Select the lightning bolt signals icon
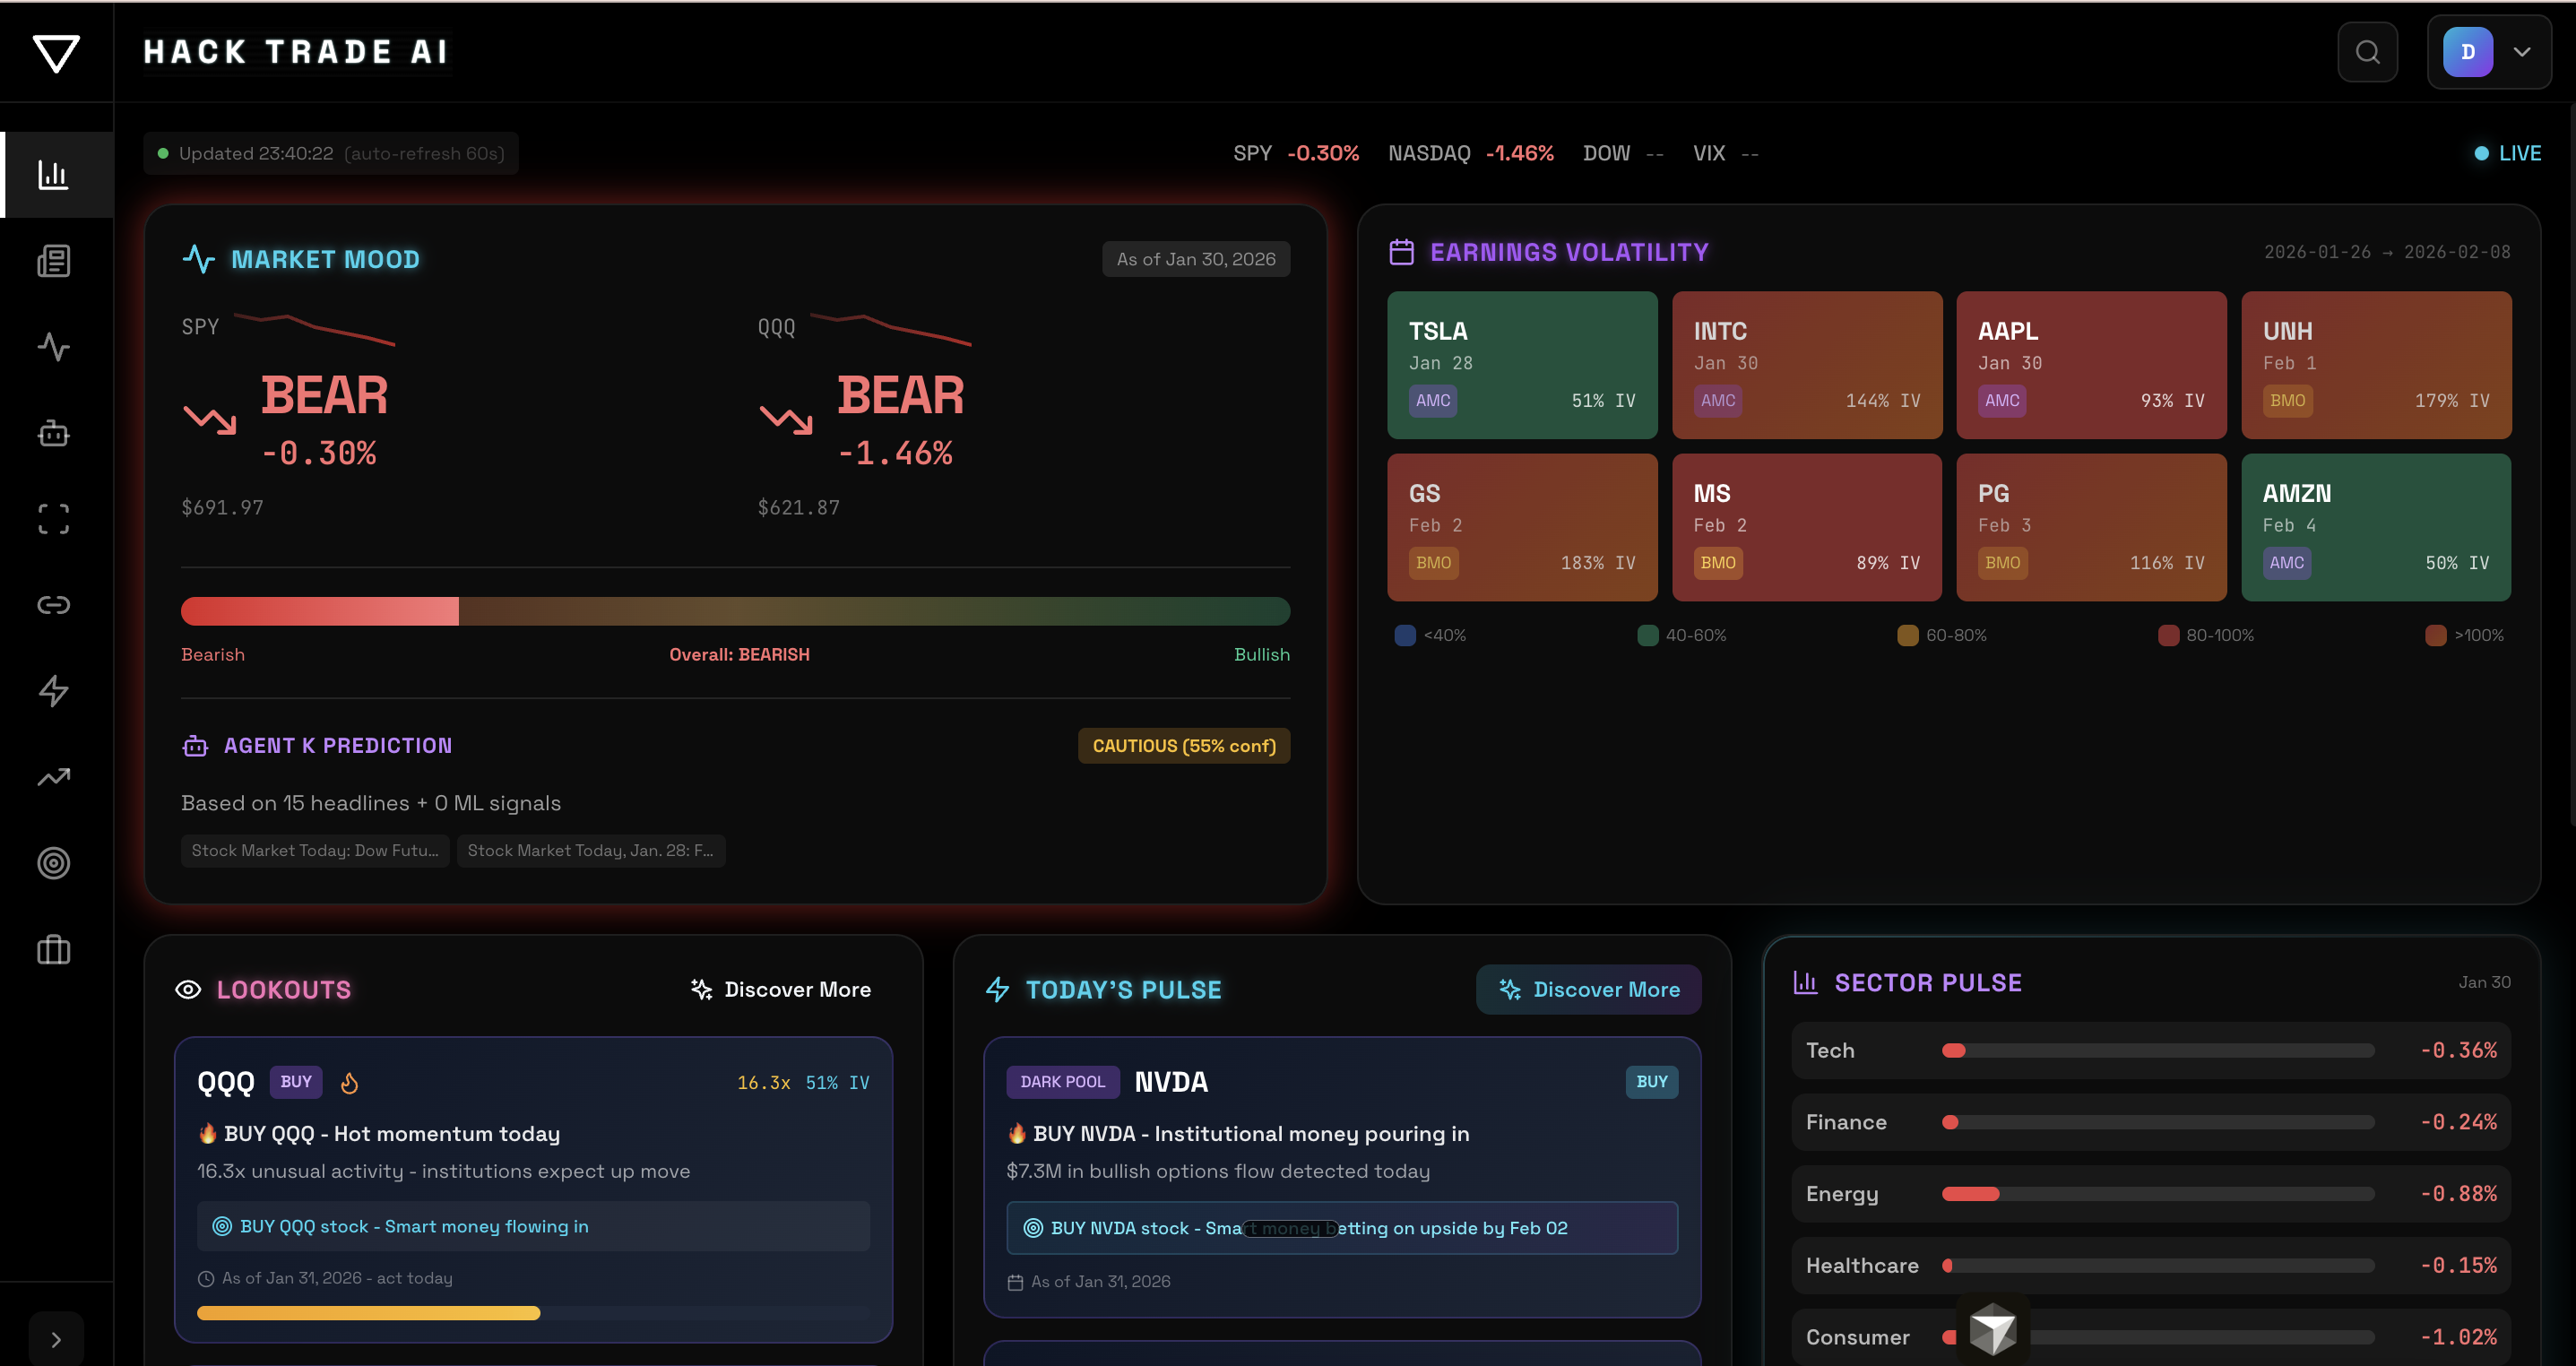This screenshot has height=1366, width=2576. 53,690
